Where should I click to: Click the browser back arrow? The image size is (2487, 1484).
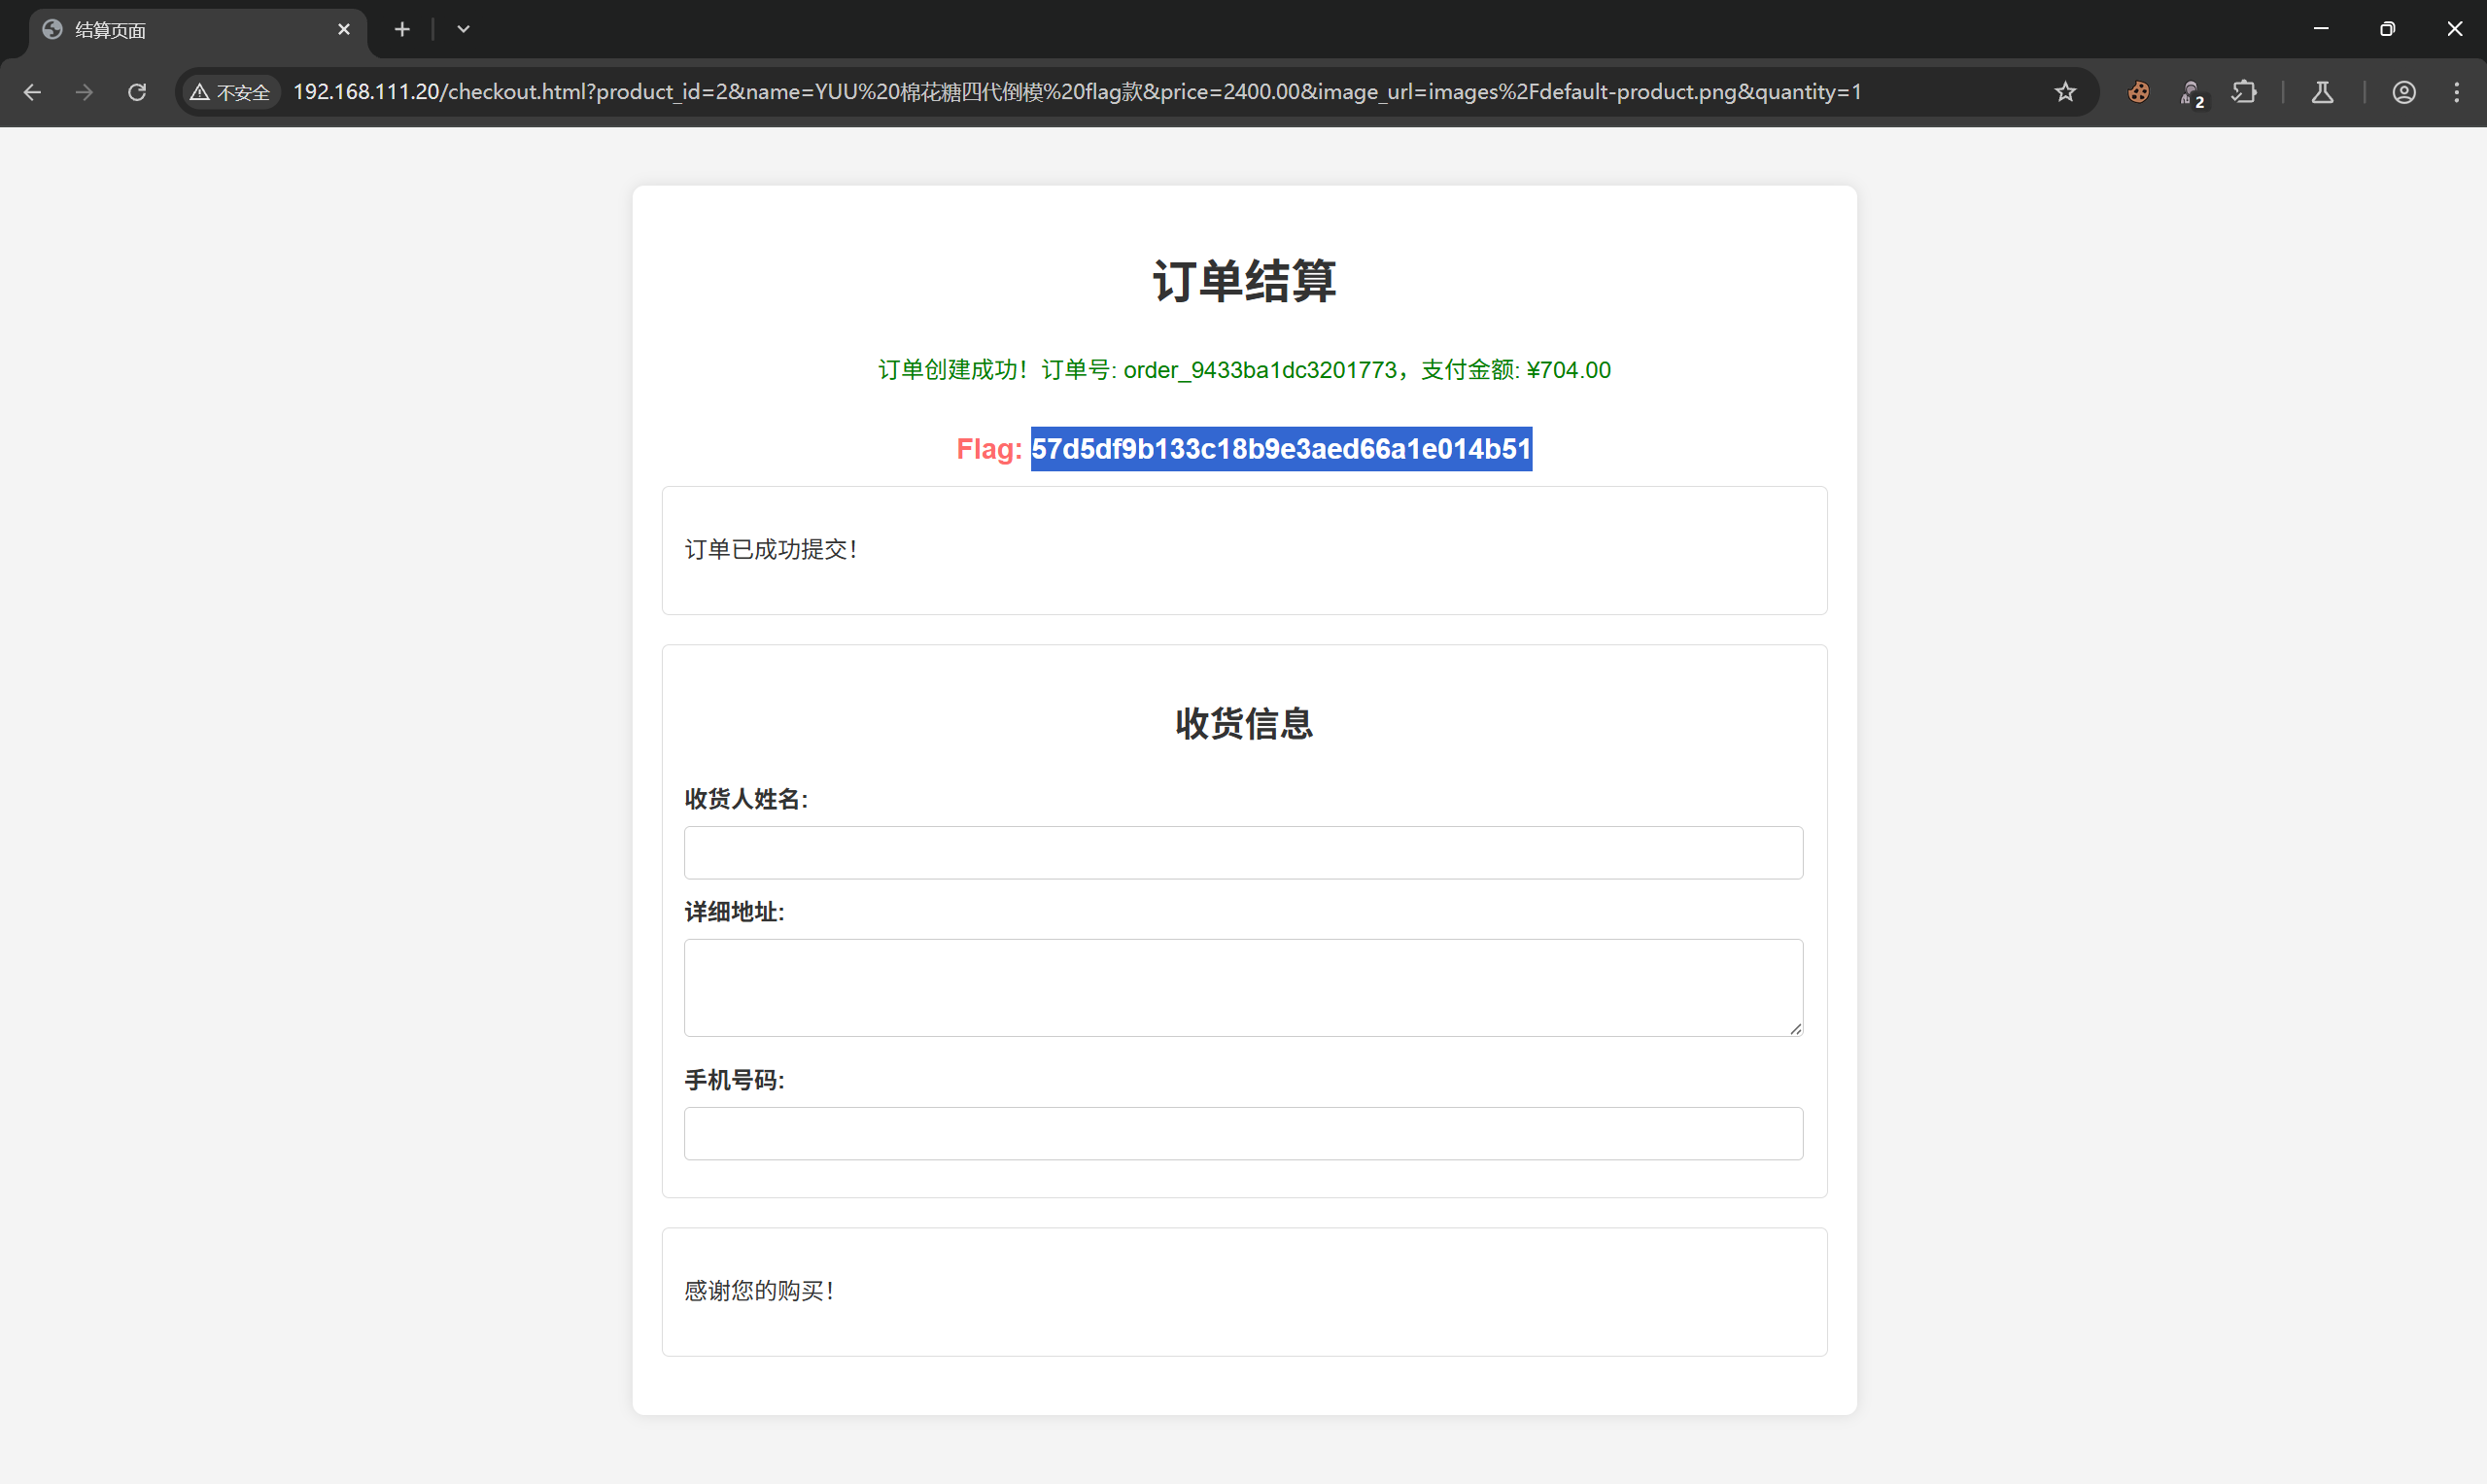coord(32,92)
